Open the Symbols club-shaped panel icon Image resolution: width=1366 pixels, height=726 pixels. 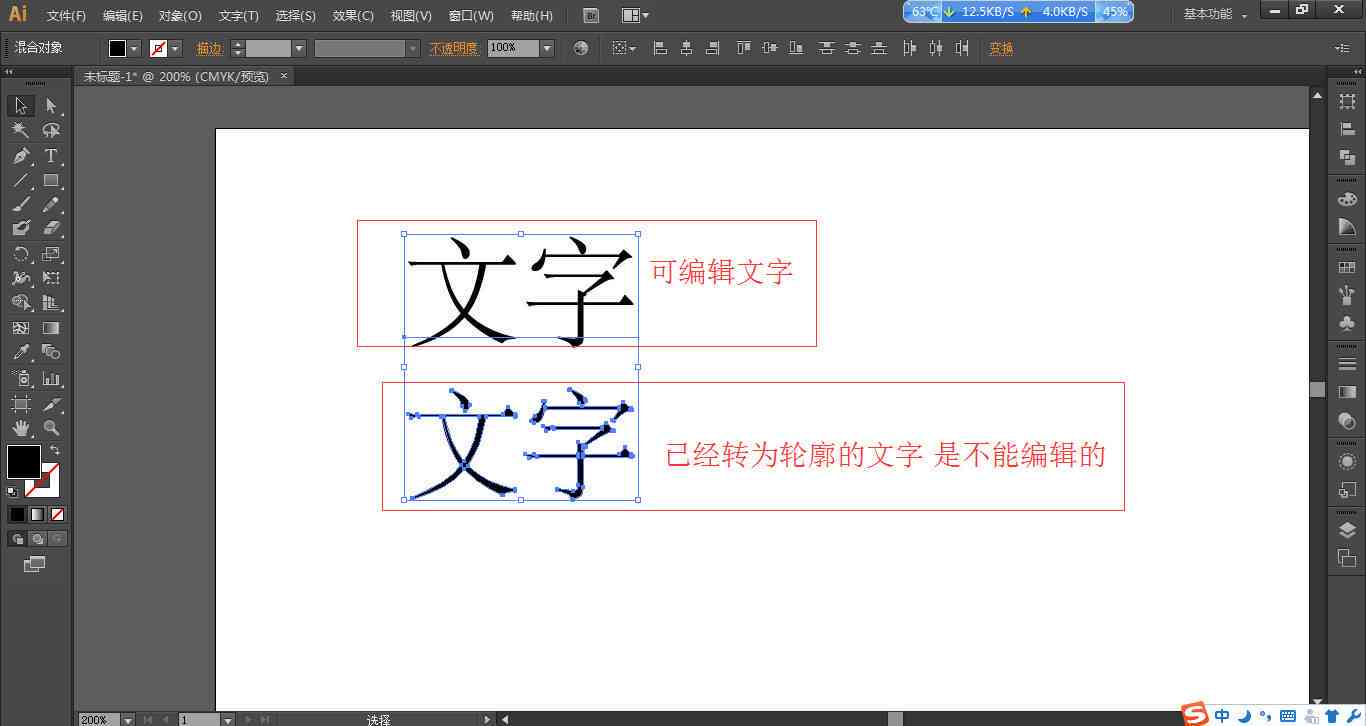coord(1347,324)
